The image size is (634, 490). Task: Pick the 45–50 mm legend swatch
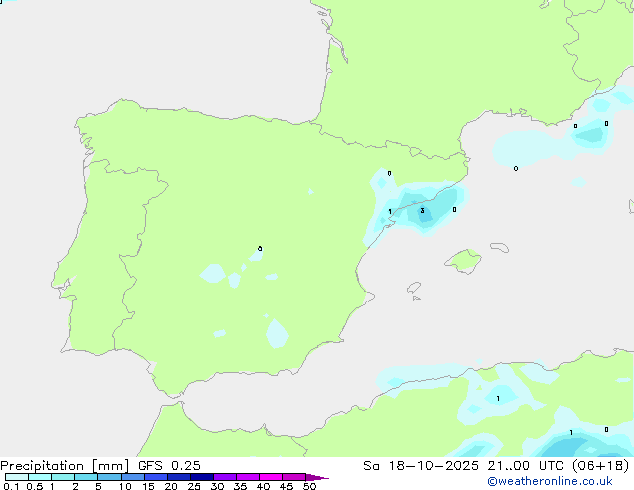294,477
